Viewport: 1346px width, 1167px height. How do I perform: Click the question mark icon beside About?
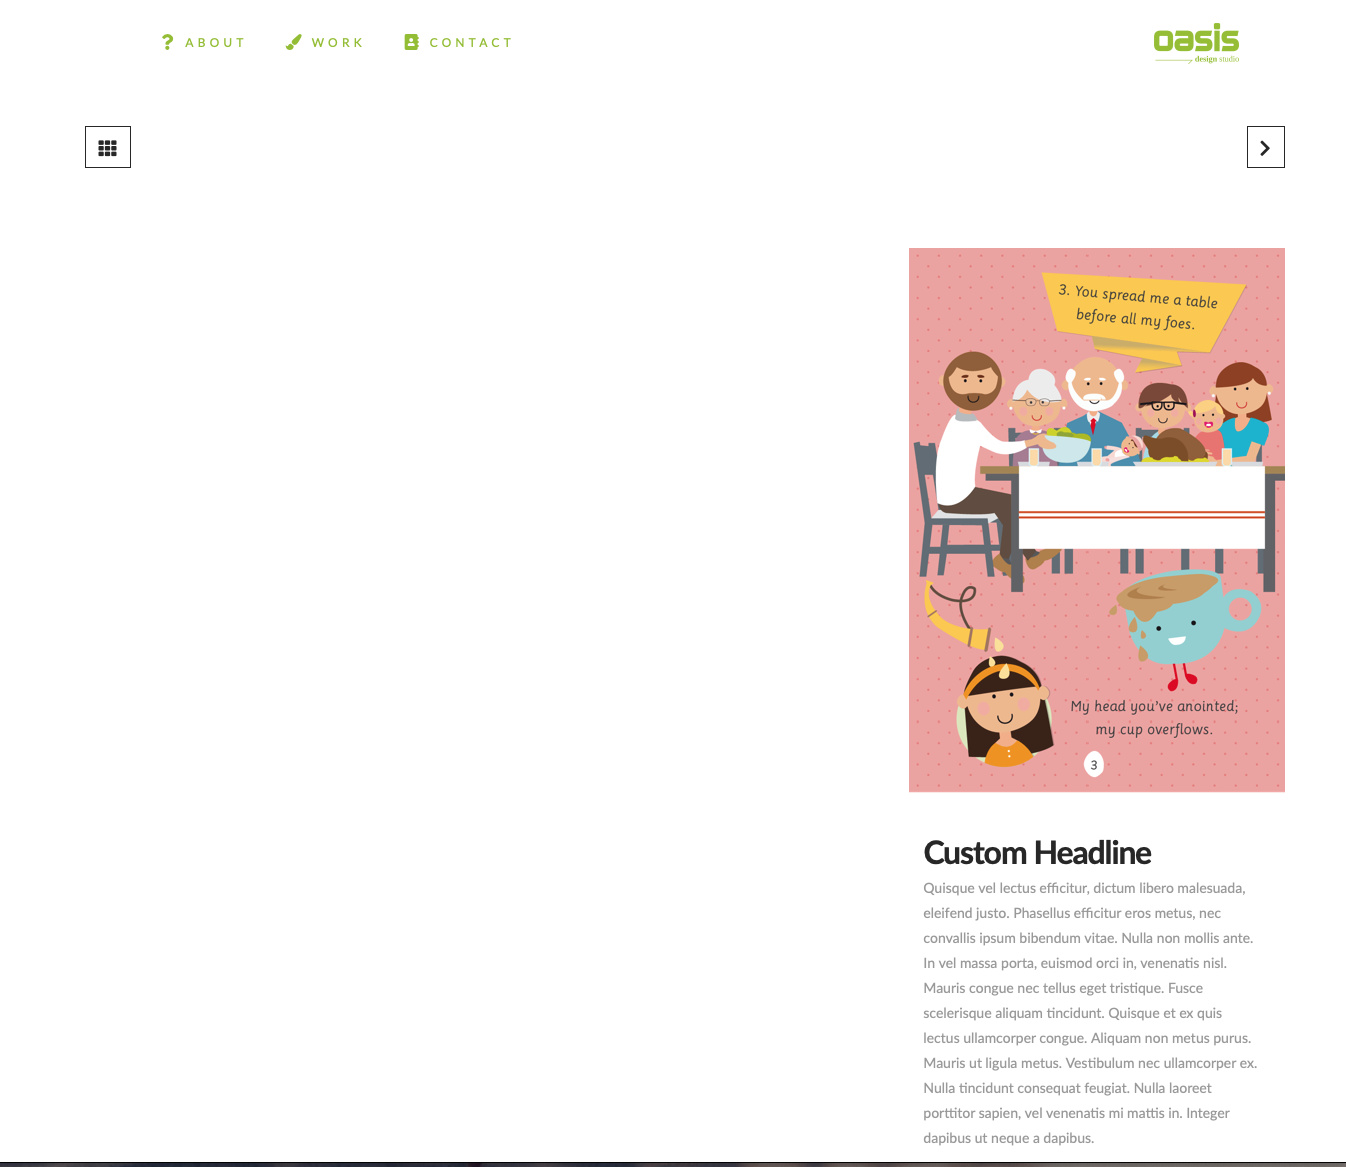(168, 42)
